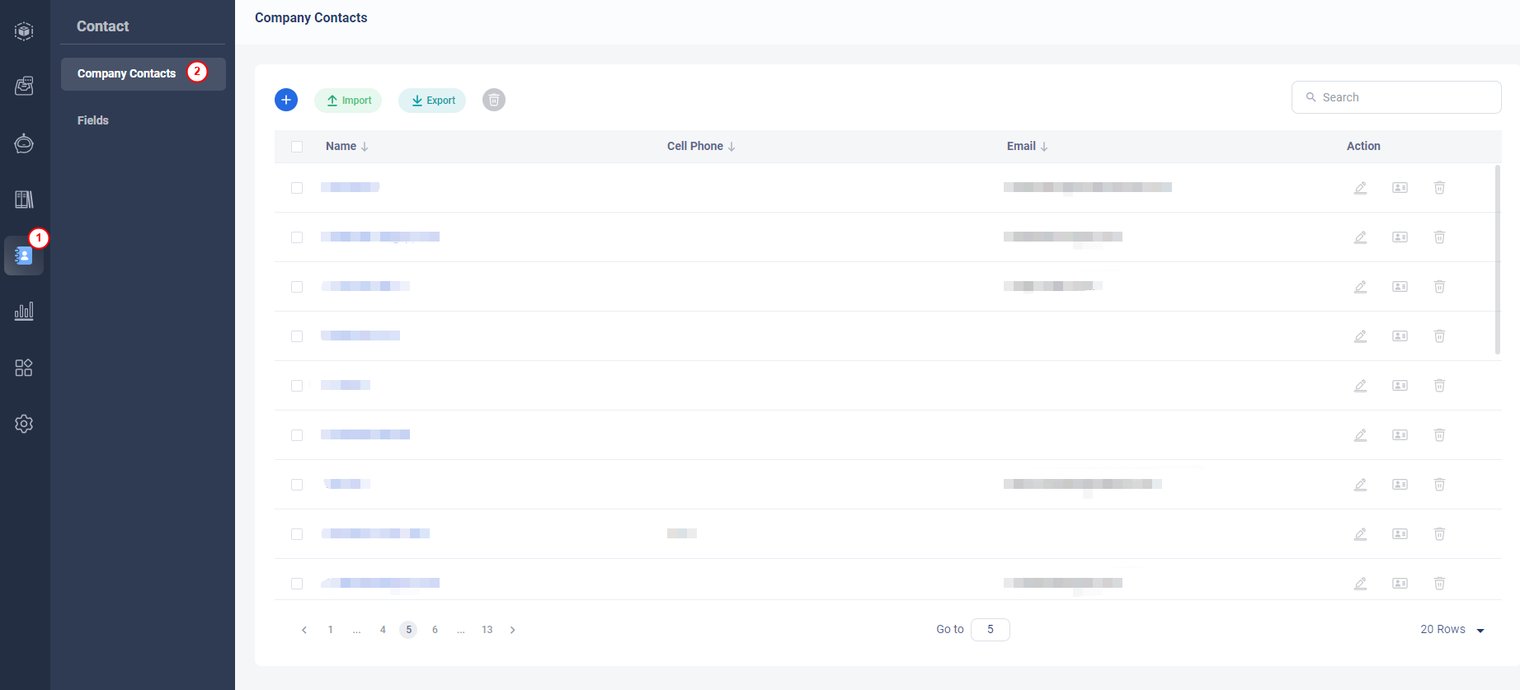Open the Contacts icon in left sidebar
This screenshot has height=690, width=1520.
click(24, 256)
